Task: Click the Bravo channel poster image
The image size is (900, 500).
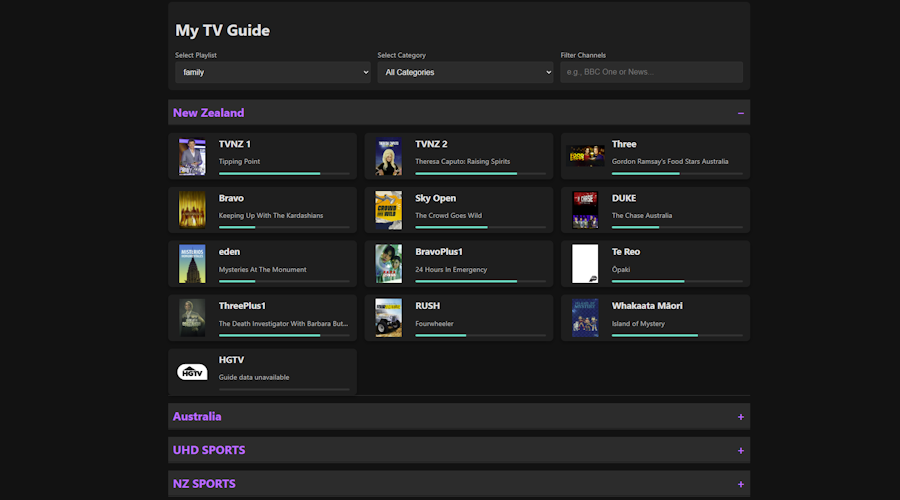Action: tap(192, 210)
